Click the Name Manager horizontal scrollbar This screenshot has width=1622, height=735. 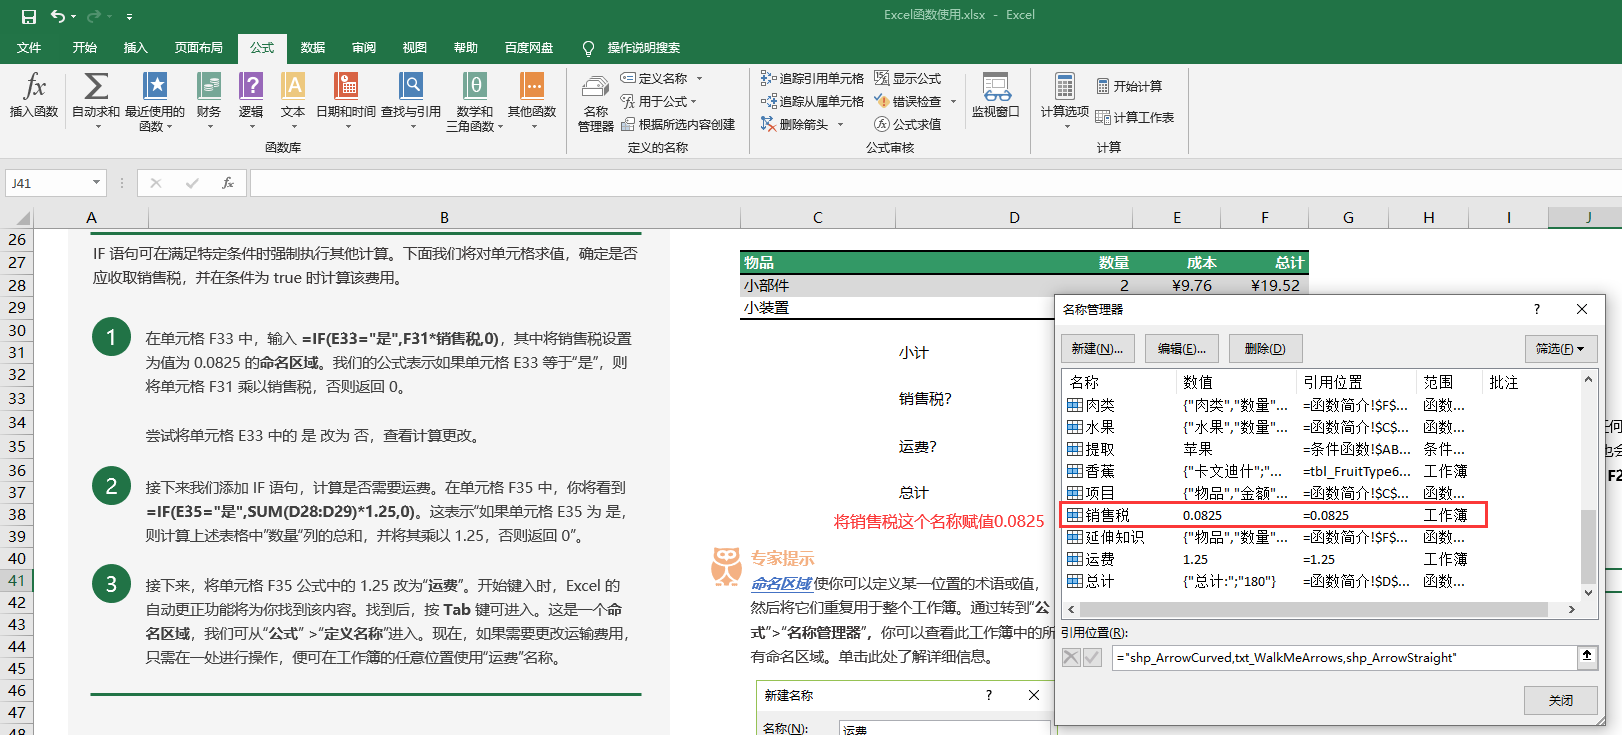pyautogui.click(x=1314, y=609)
